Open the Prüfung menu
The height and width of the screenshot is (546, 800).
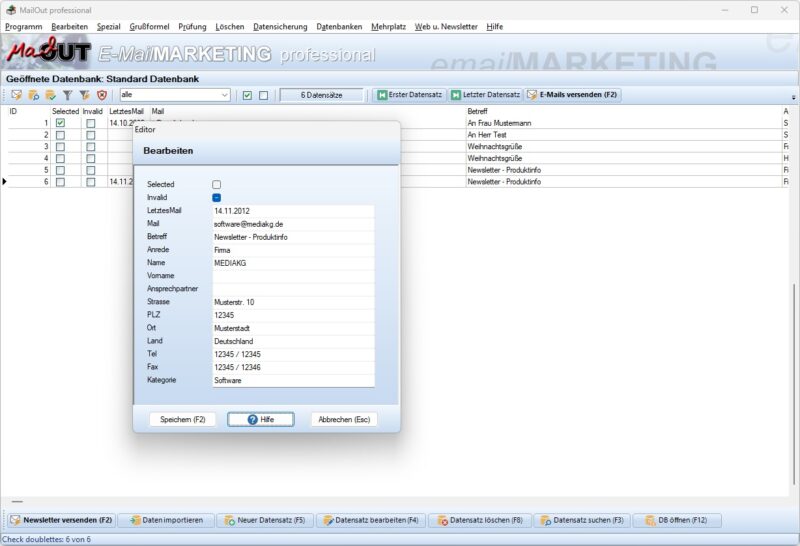pyautogui.click(x=192, y=26)
